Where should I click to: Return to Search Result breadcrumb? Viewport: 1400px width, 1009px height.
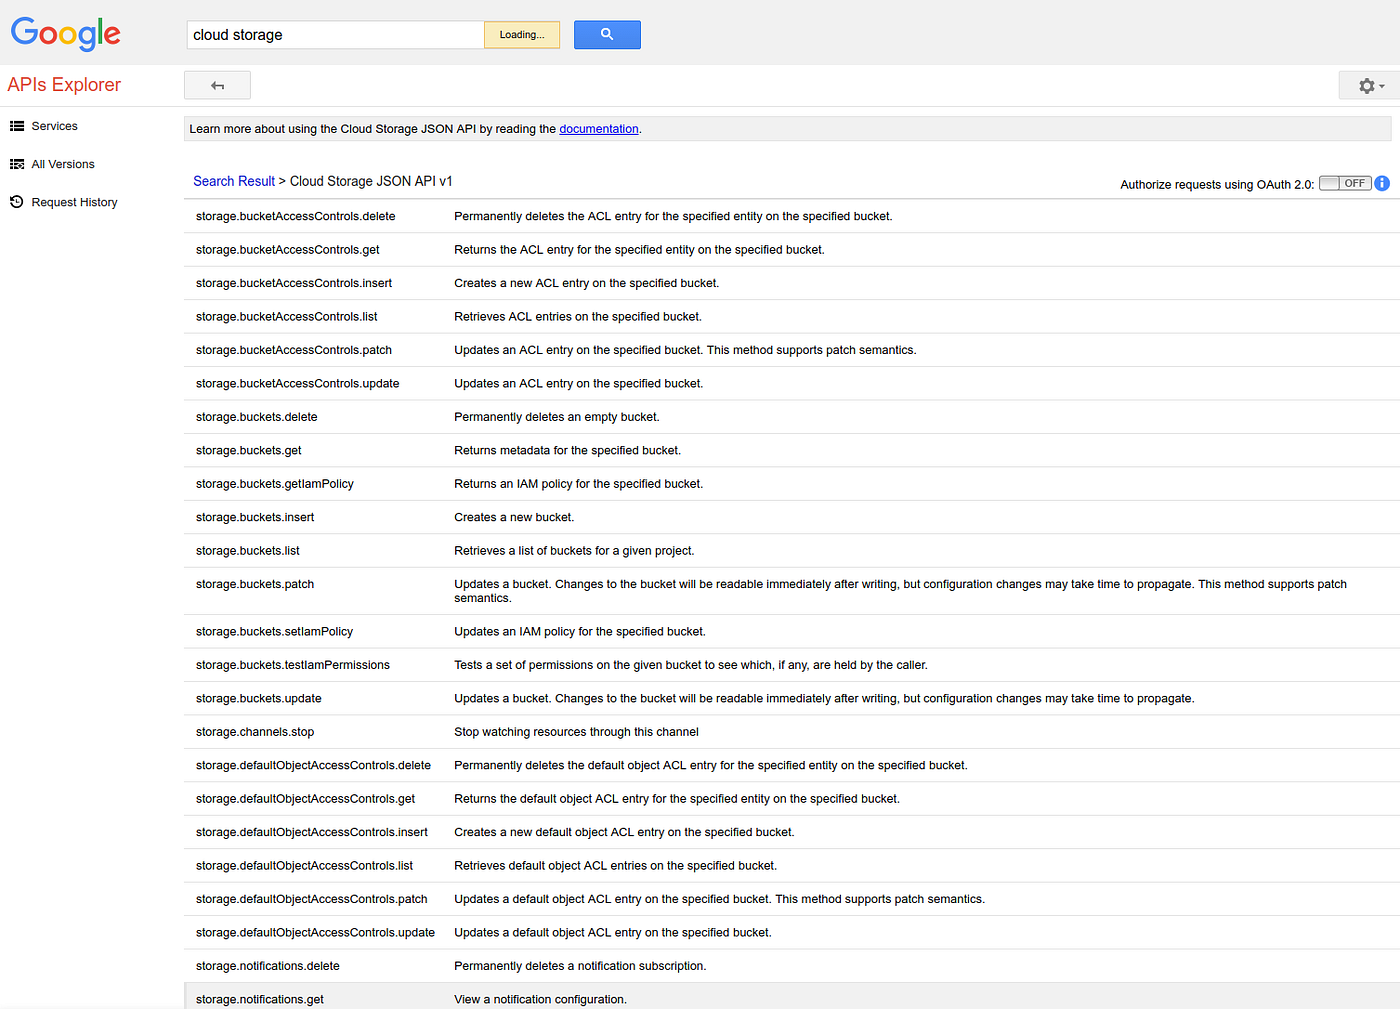234,181
